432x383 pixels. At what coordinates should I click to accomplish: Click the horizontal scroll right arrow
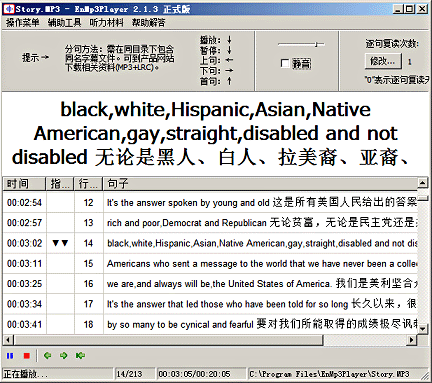point(412,340)
